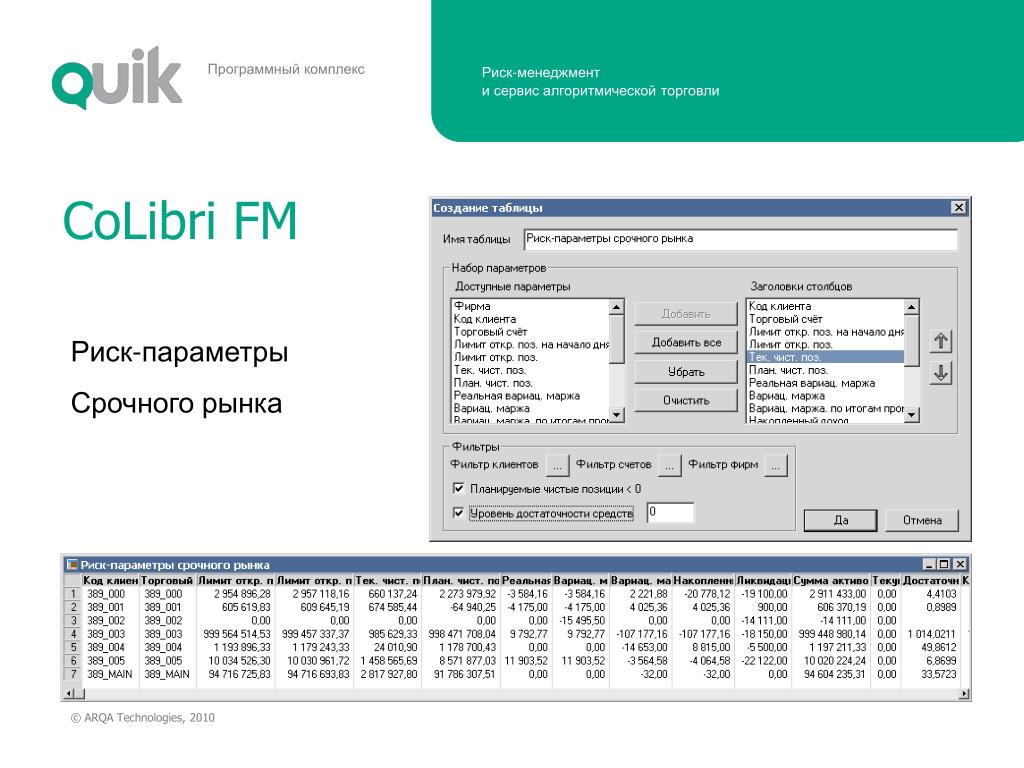Image resolution: width=1024 pixels, height=768 pixels.
Task: Minimize the Риск-параметры срочного рынка window
Action: (x=929, y=564)
